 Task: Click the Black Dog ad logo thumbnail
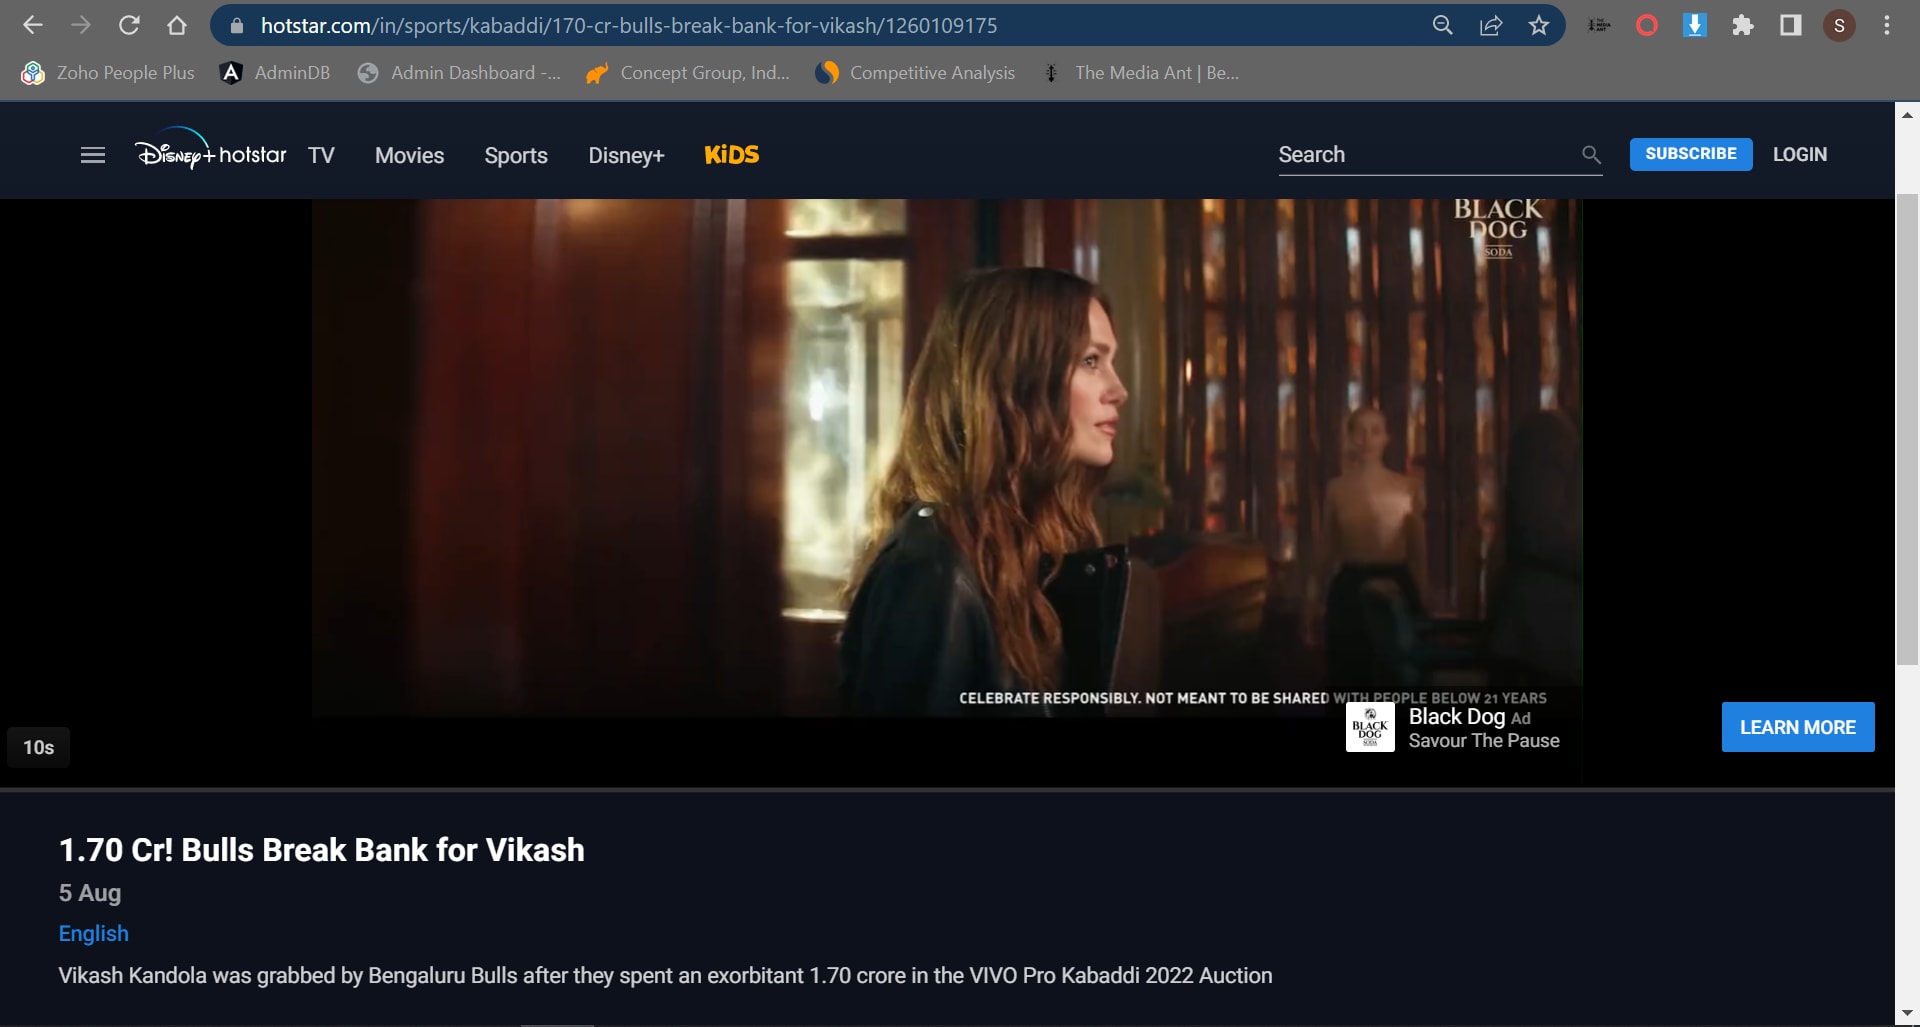tap(1370, 727)
